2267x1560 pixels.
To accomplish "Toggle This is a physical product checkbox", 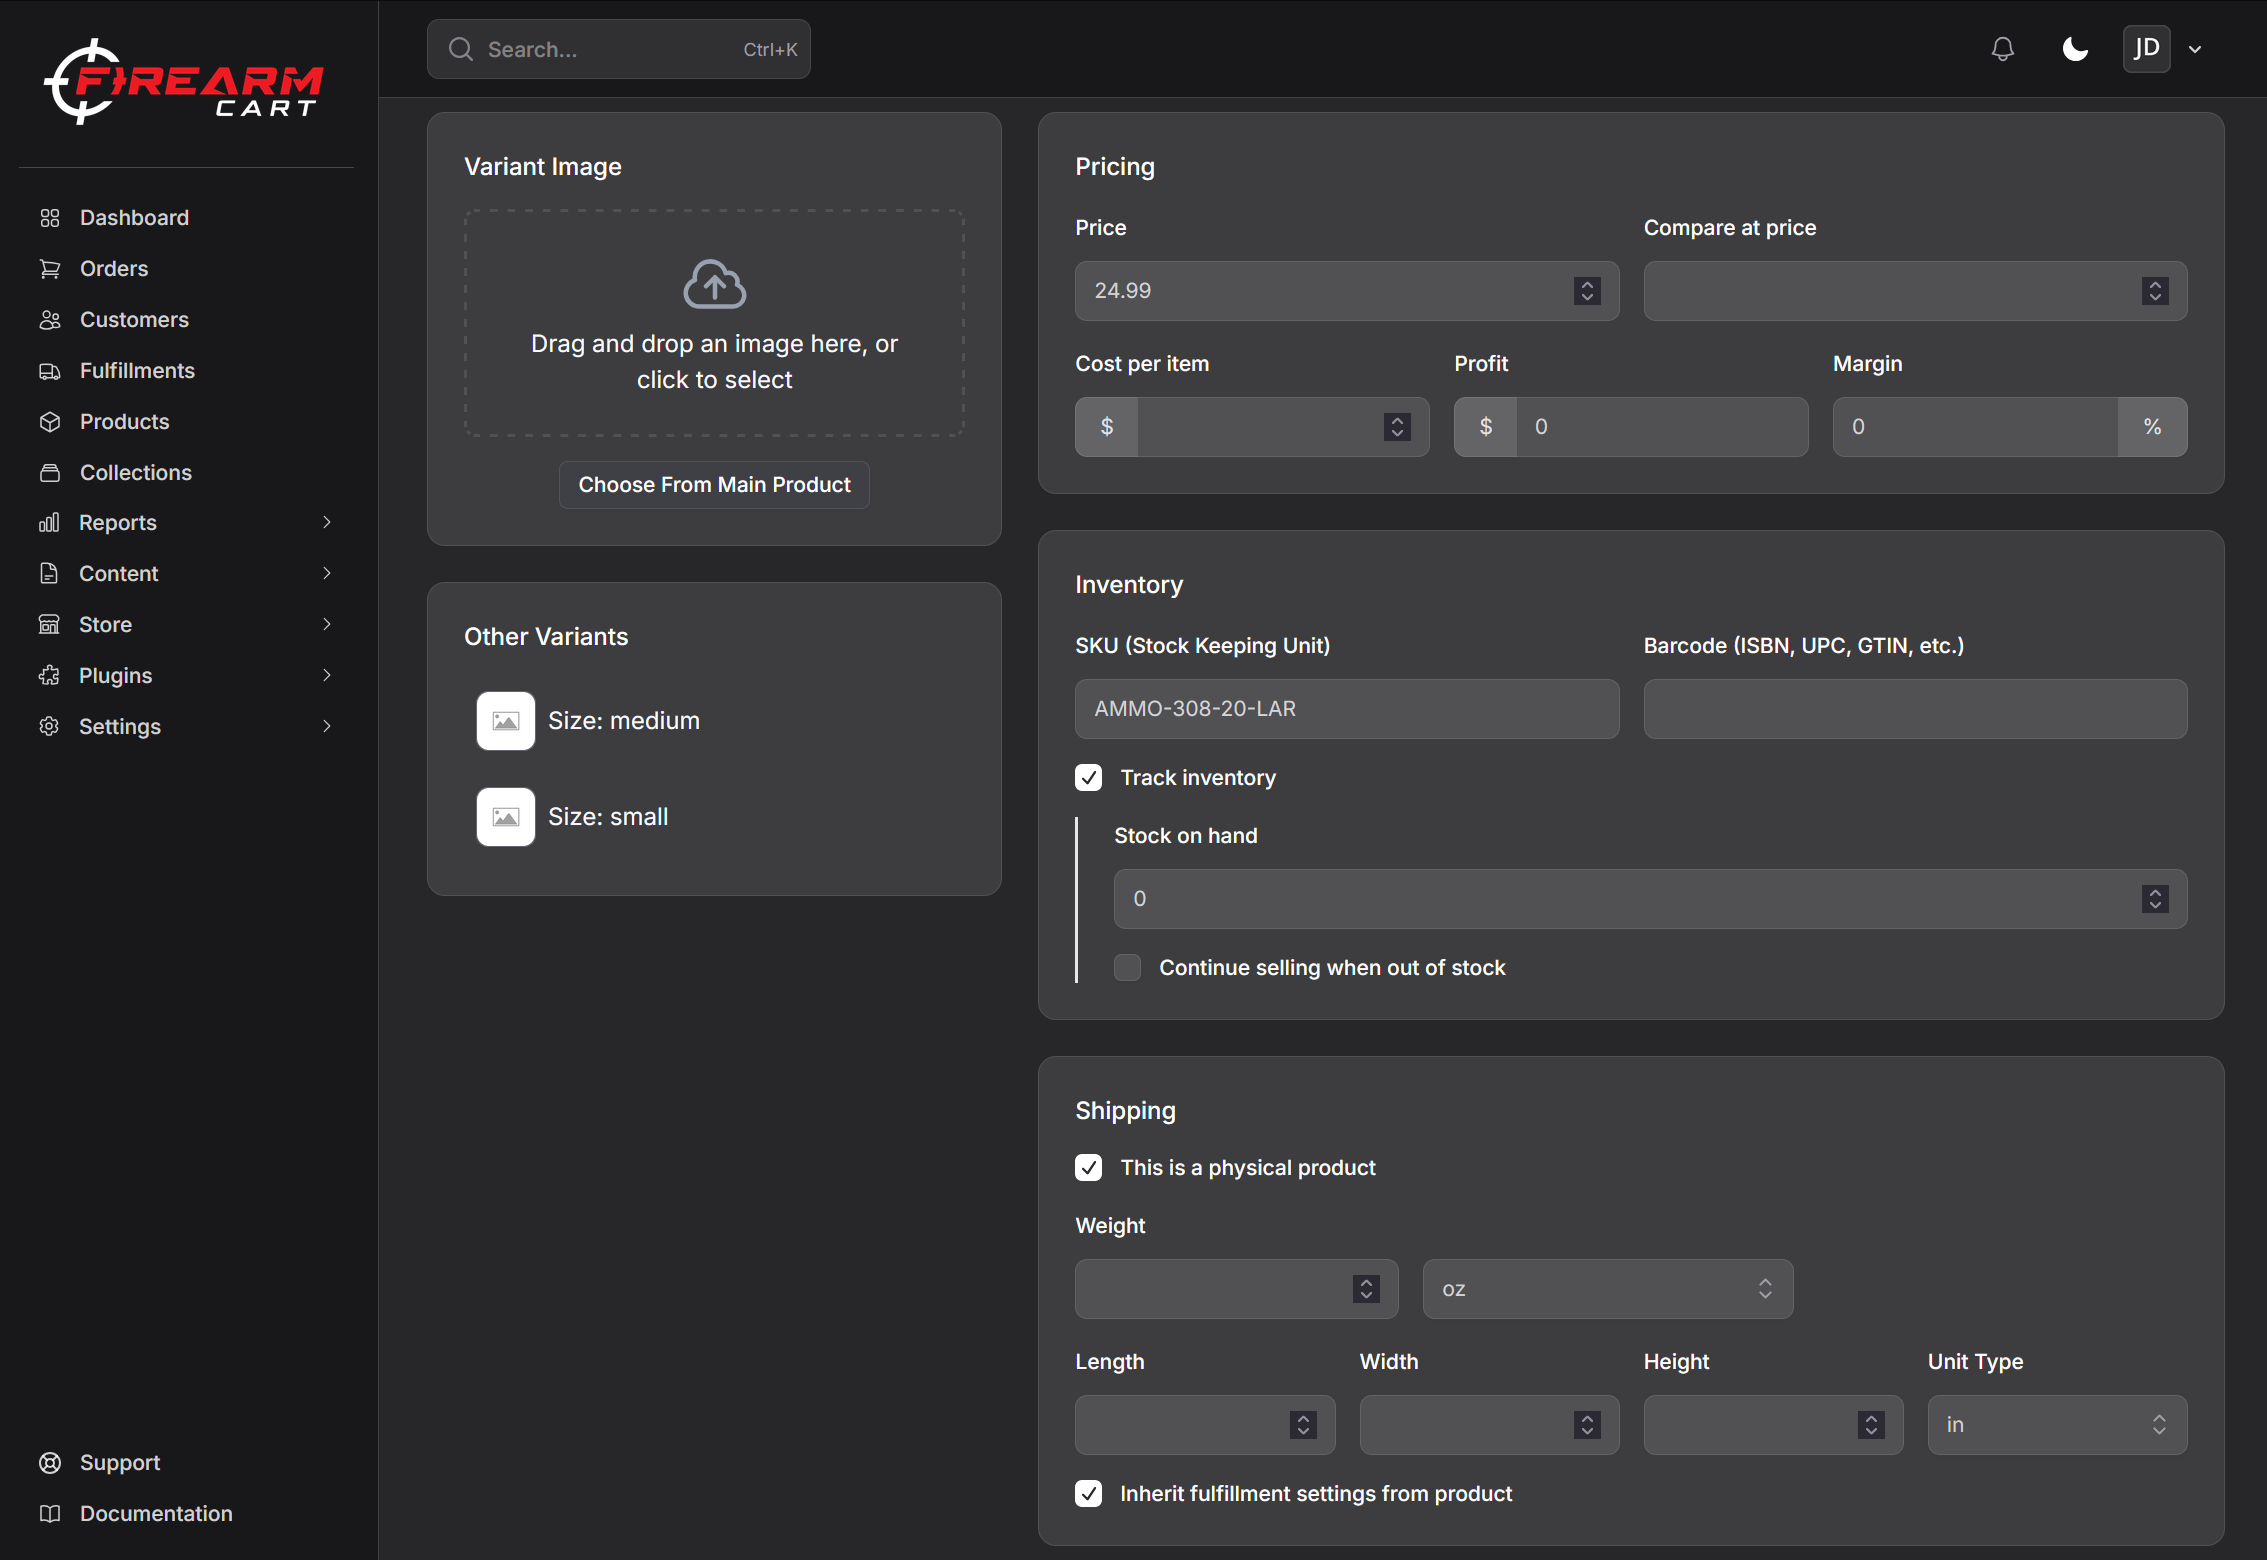I will point(1089,1168).
